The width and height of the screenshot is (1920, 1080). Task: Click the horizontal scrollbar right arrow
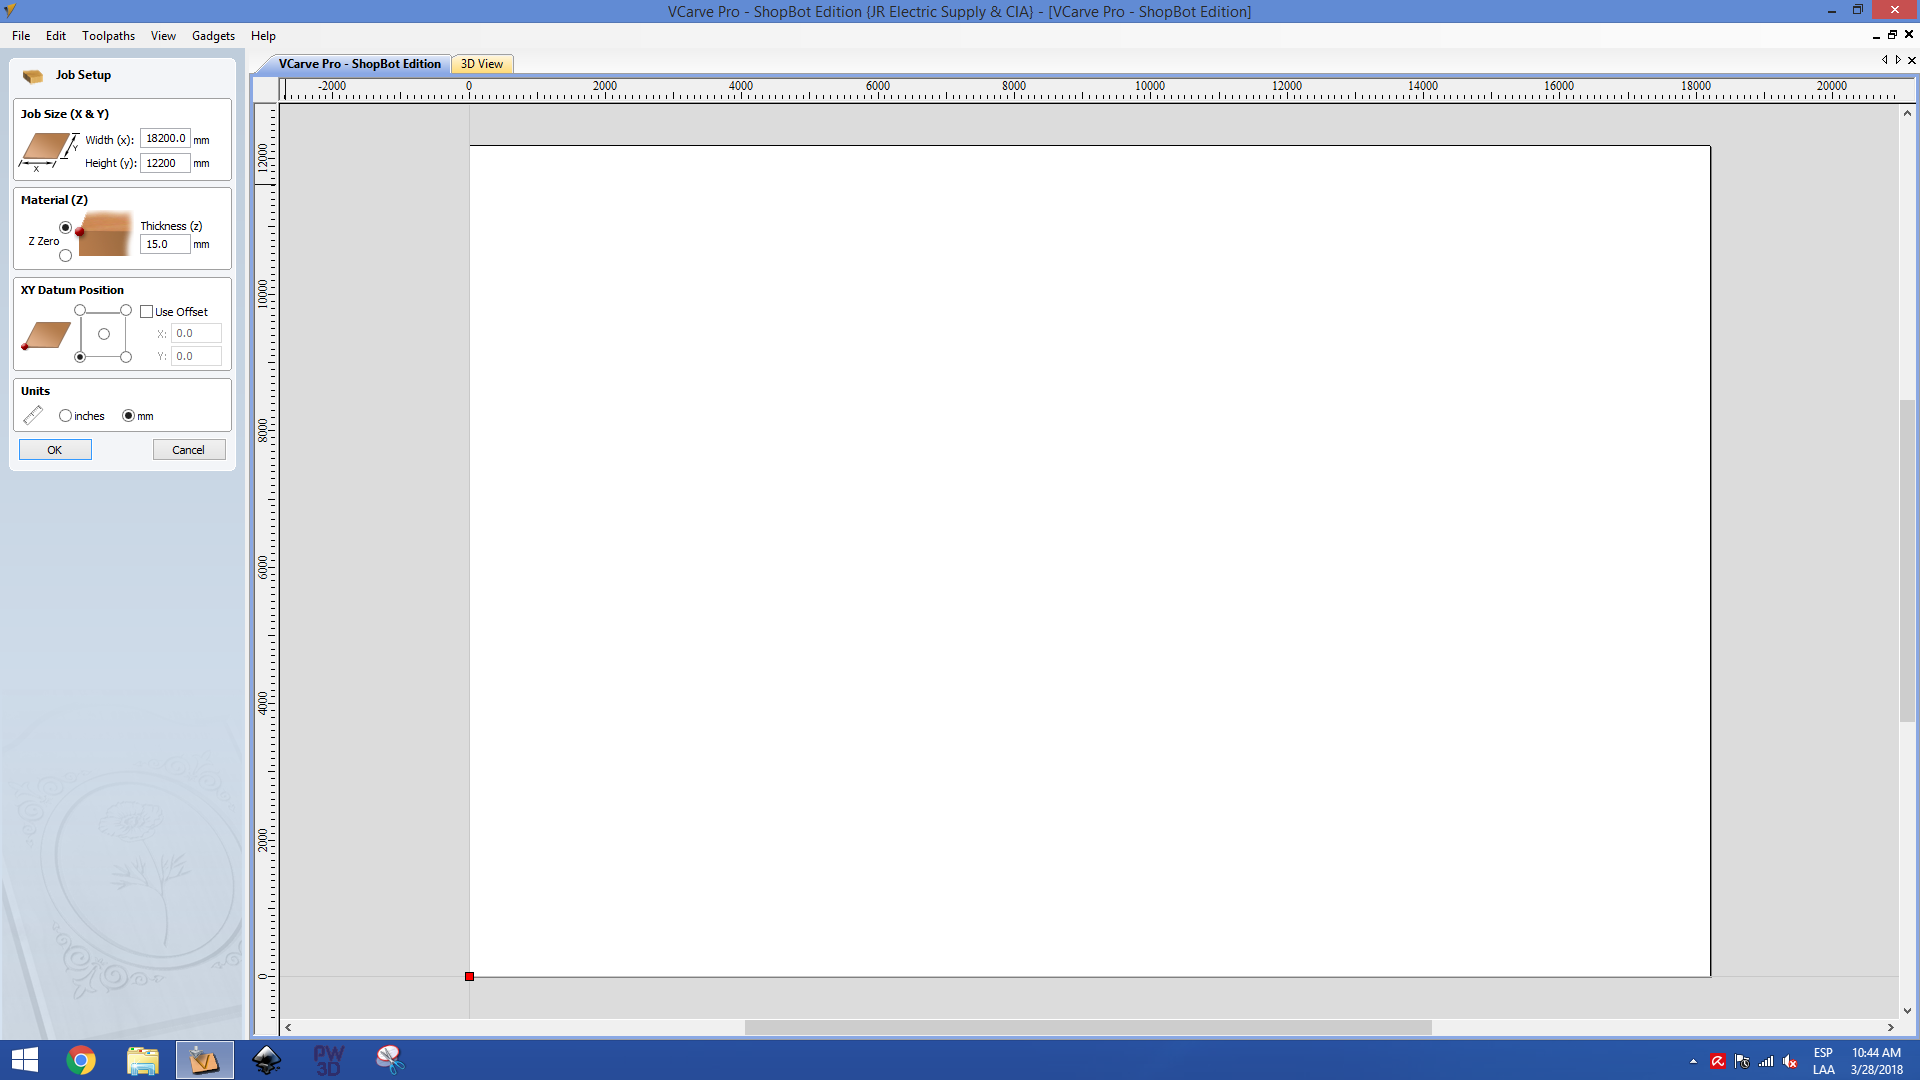[x=1890, y=1027]
